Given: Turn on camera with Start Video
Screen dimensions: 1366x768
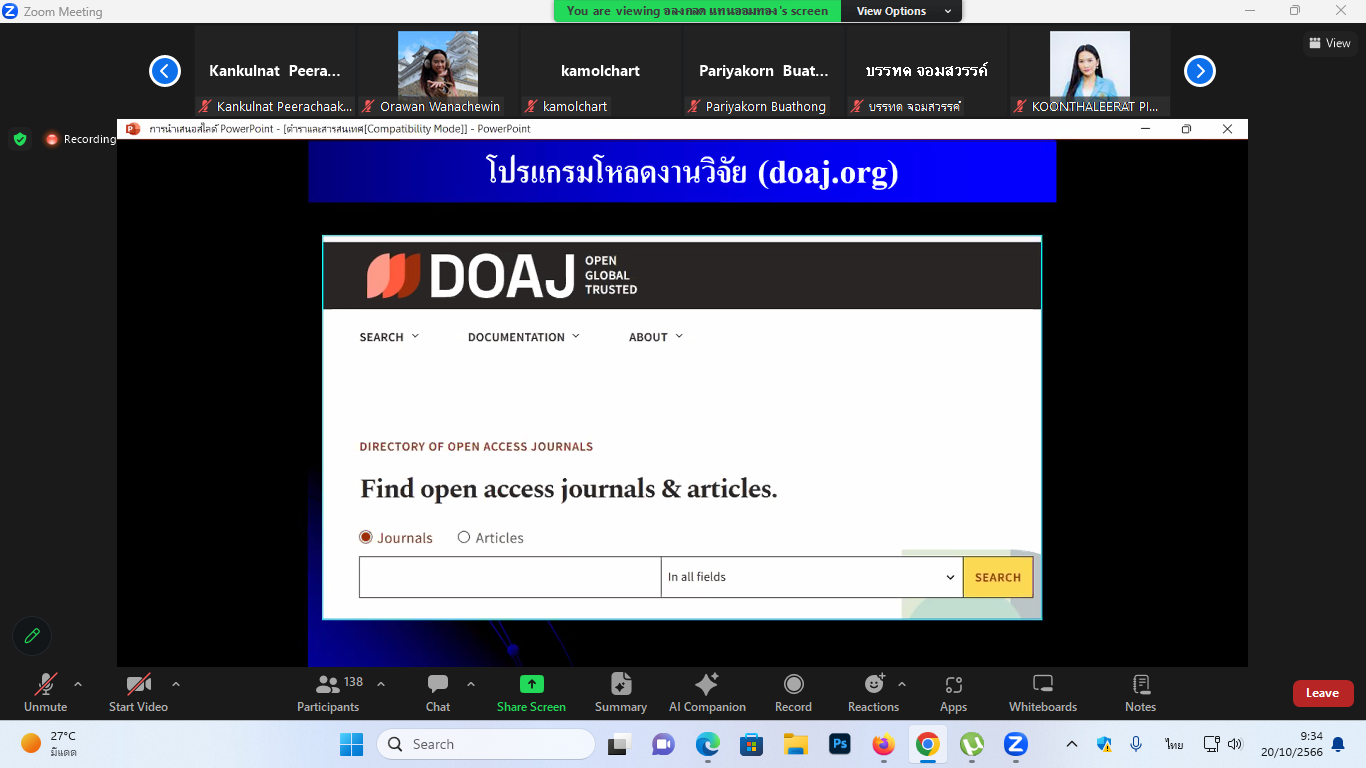Looking at the screenshot, I should [138, 685].
